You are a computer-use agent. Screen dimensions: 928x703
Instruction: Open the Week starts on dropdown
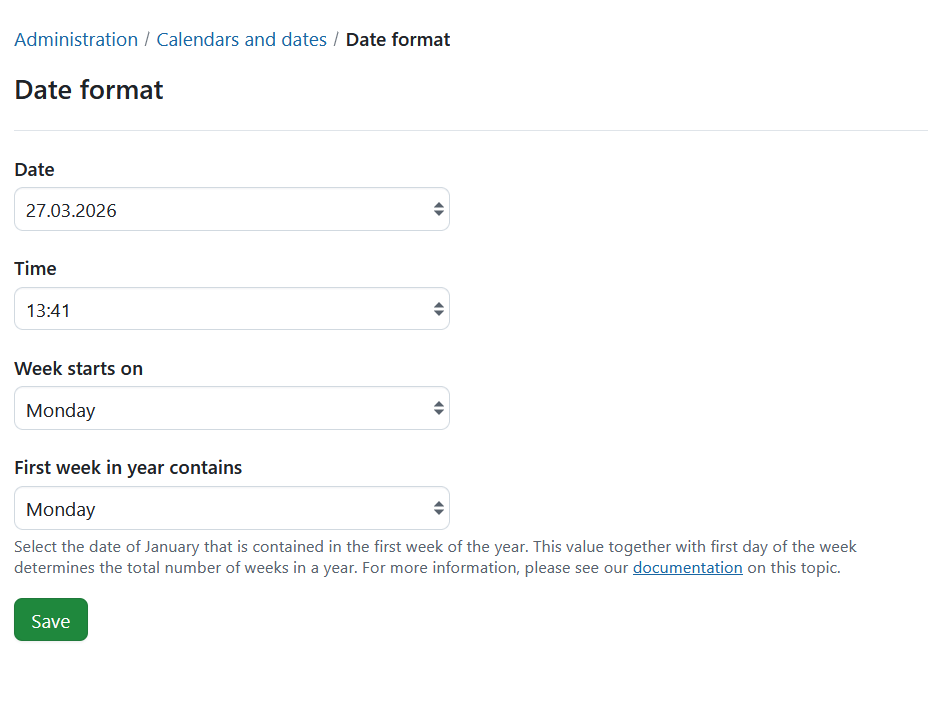(232, 408)
